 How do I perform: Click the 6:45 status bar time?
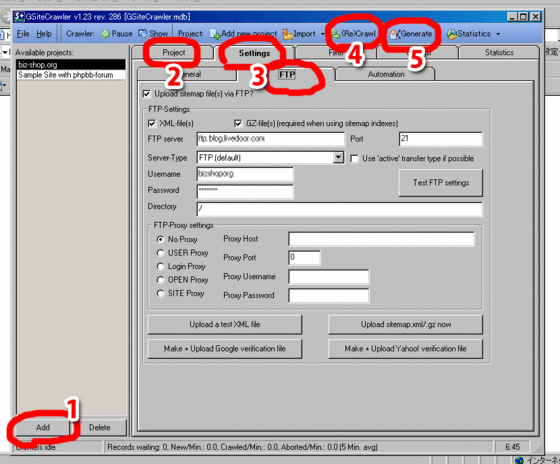512,447
